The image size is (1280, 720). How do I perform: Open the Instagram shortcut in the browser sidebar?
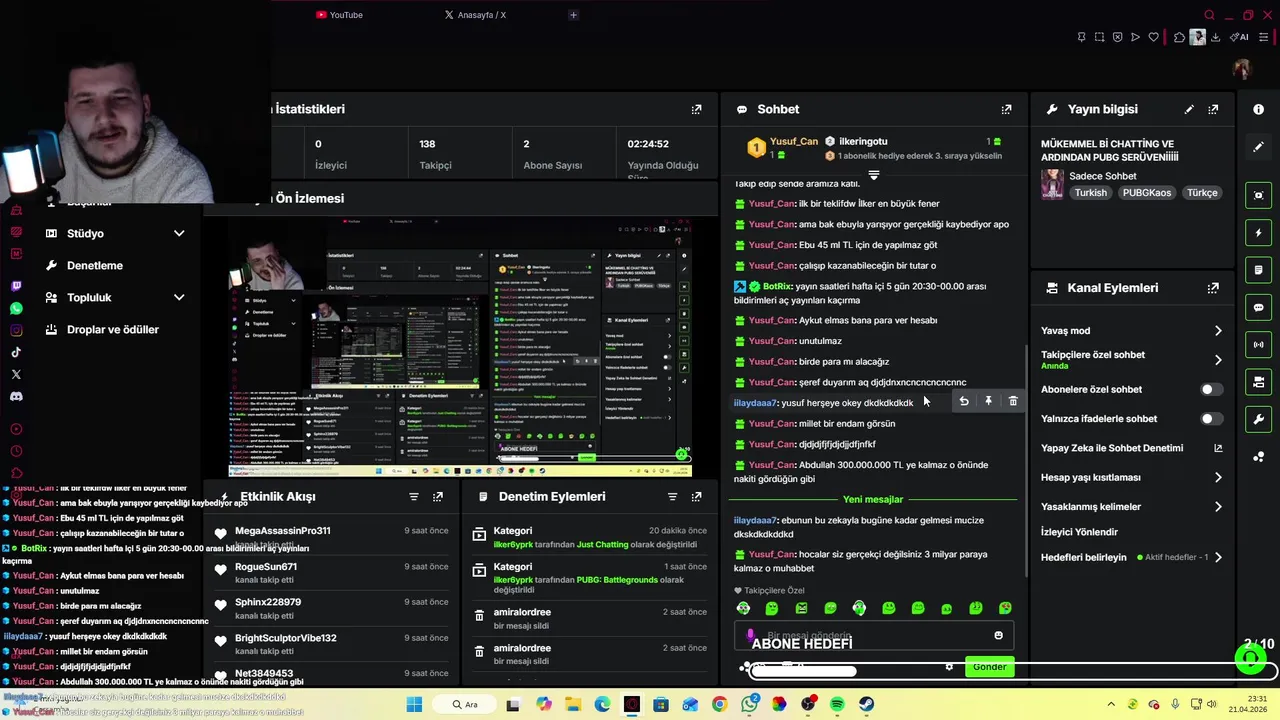pos(16,330)
